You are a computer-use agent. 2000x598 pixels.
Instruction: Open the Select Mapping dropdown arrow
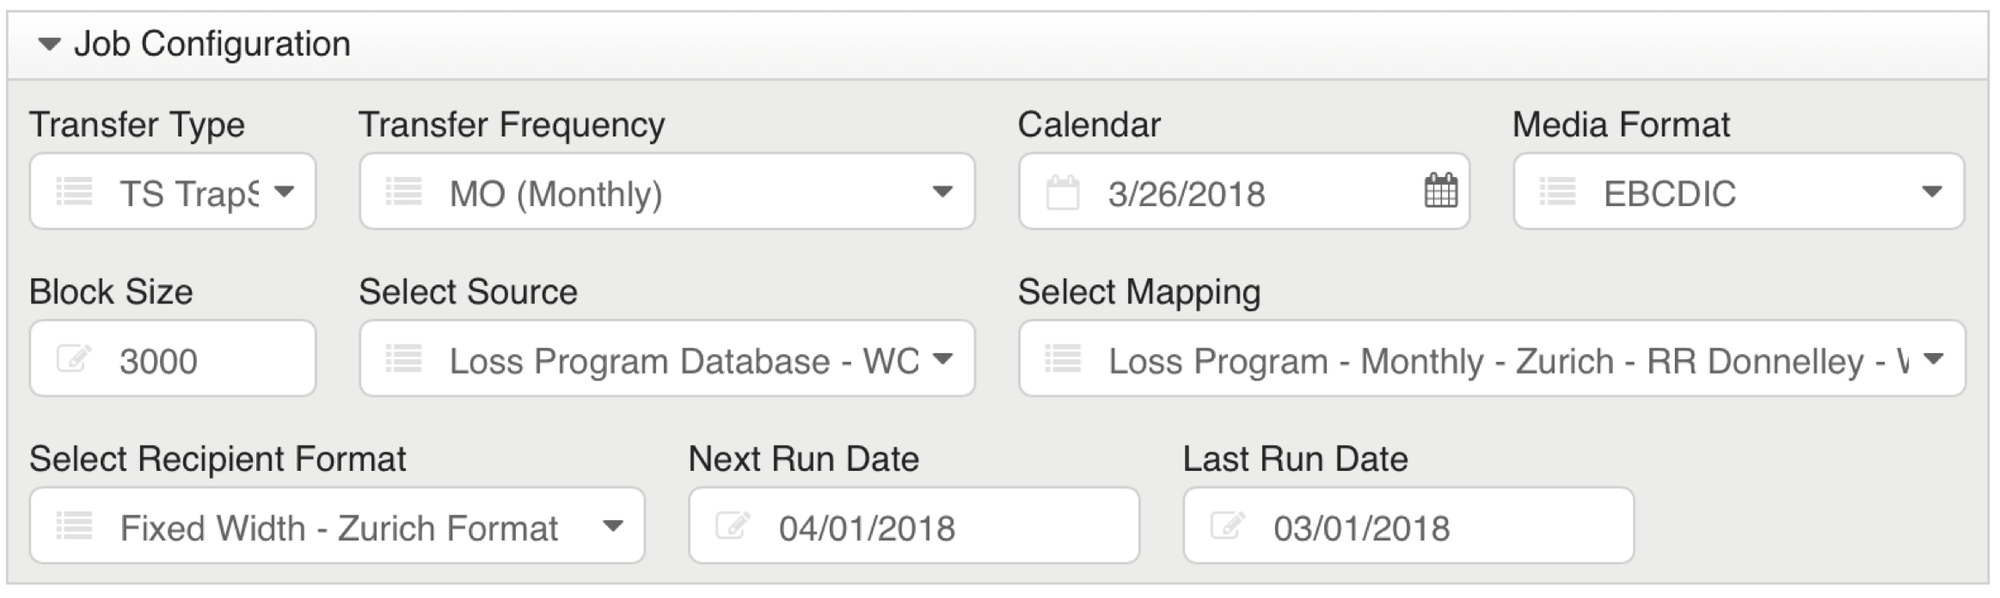tap(1934, 358)
